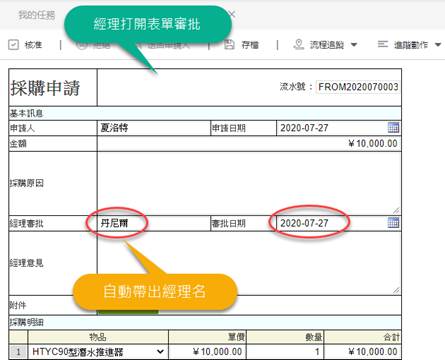Click into the 經理意見 text area

[x=249, y=263]
